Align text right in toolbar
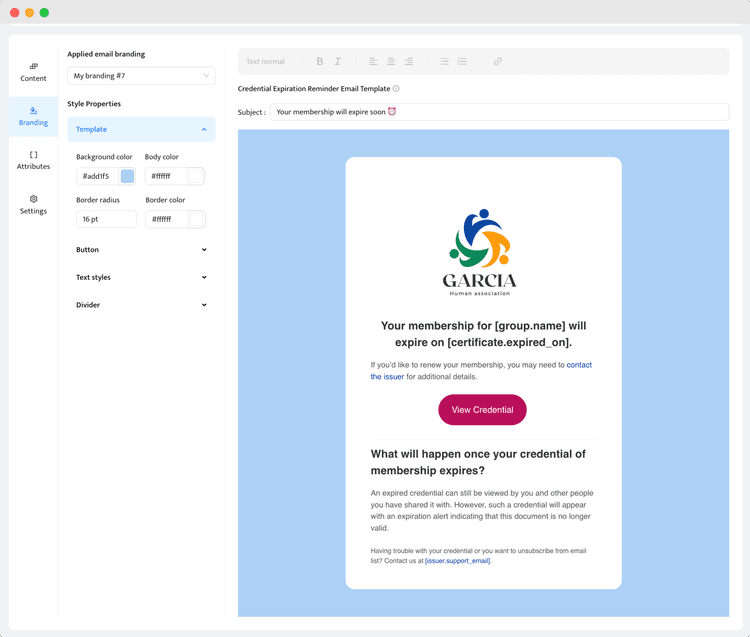 [409, 62]
